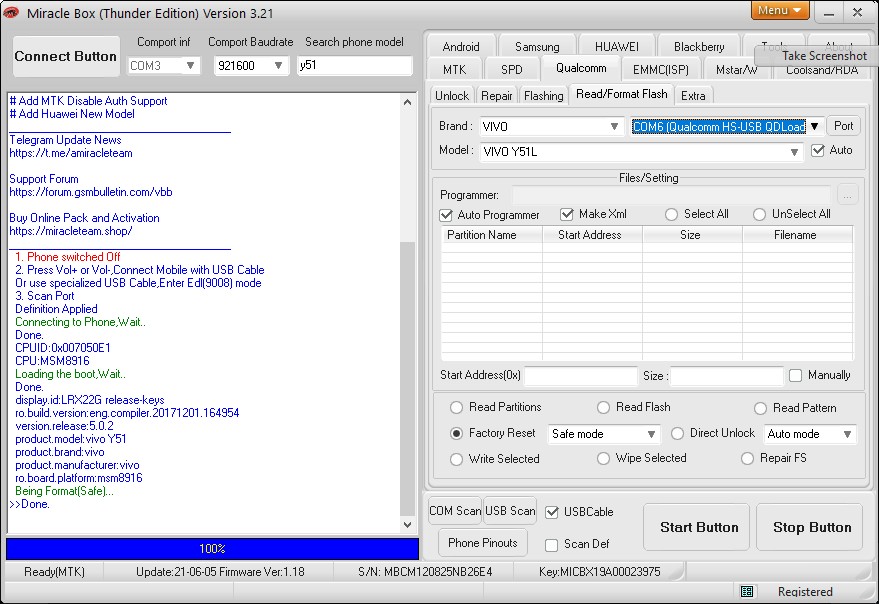Expand the Model VIVO Y51L dropdown
The image size is (879, 604).
(x=794, y=152)
